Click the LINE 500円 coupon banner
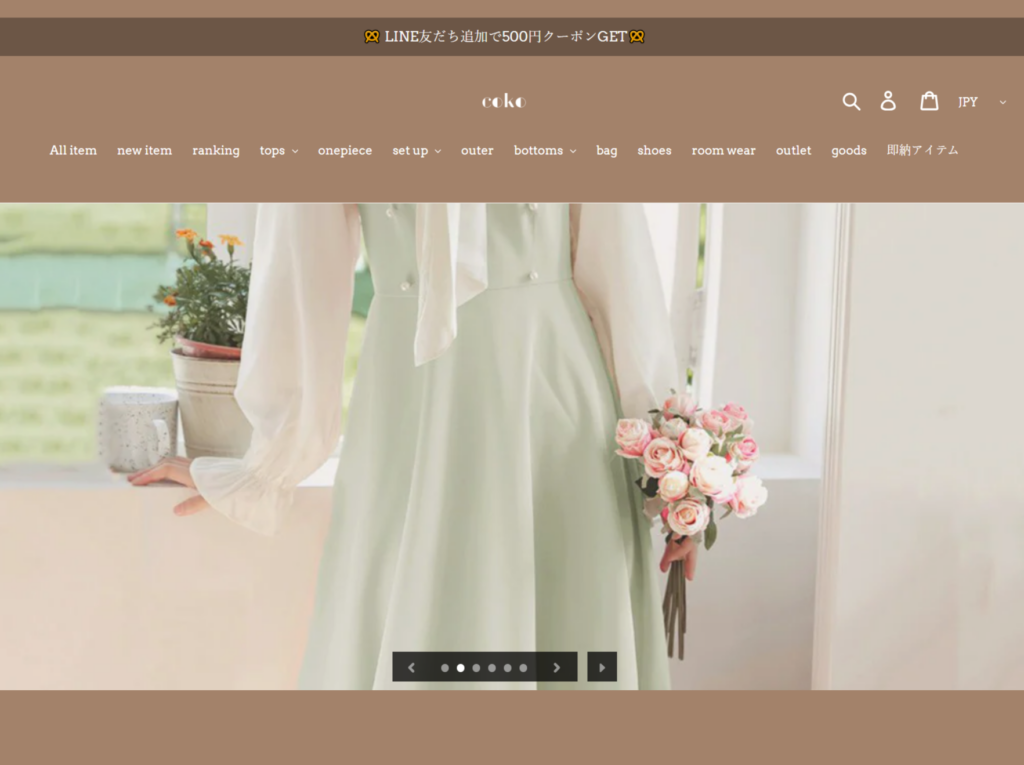Viewport: 1024px width, 765px height. tap(504, 37)
